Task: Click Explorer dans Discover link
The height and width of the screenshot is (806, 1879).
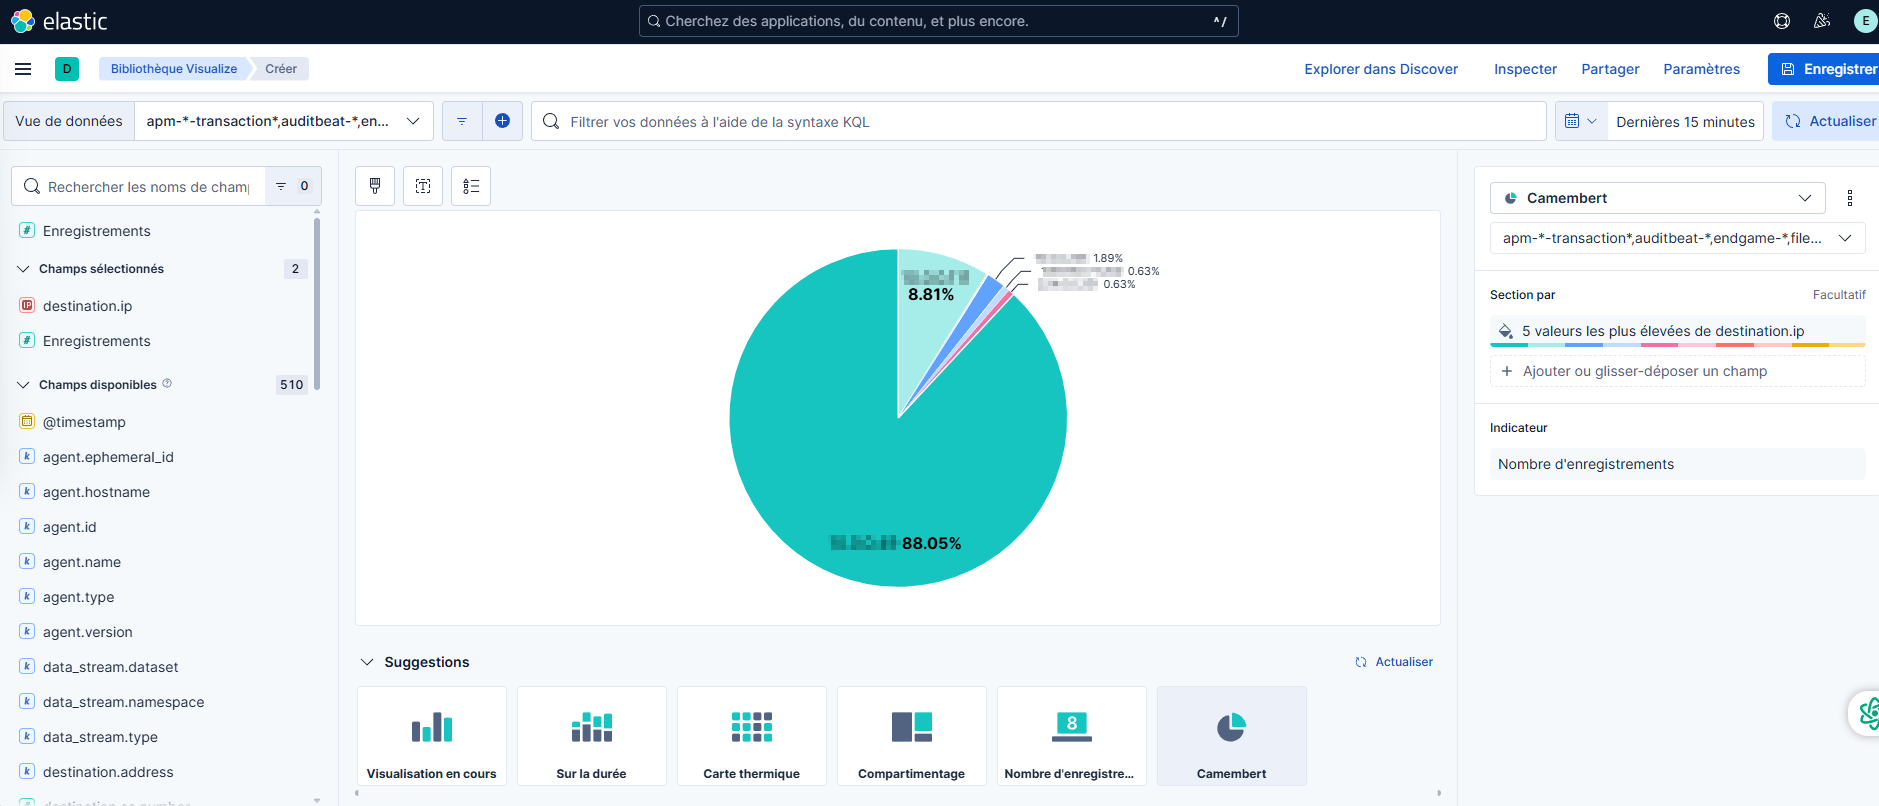Action: coord(1380,69)
